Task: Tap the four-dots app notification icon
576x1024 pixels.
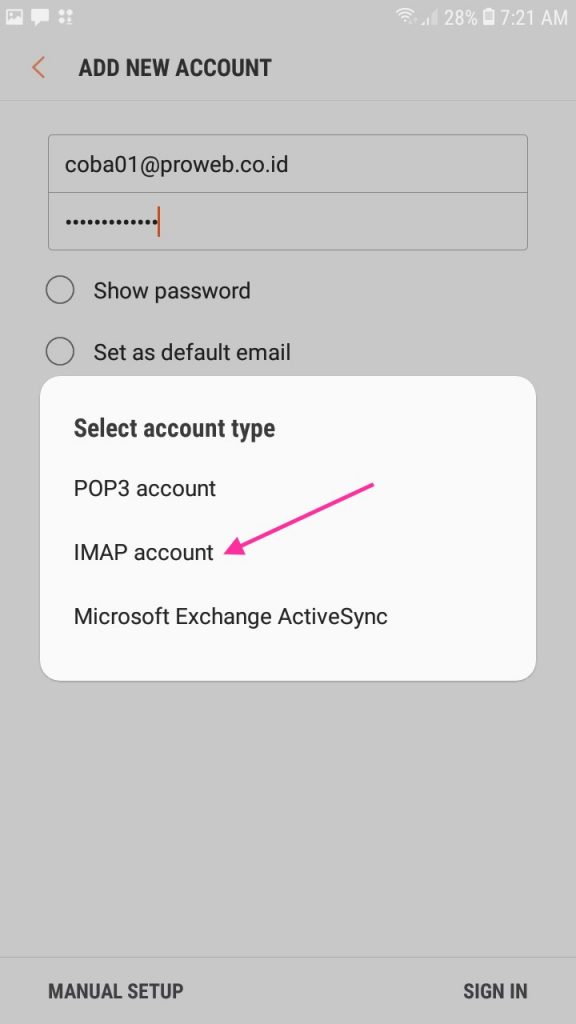Action: [x=65, y=16]
